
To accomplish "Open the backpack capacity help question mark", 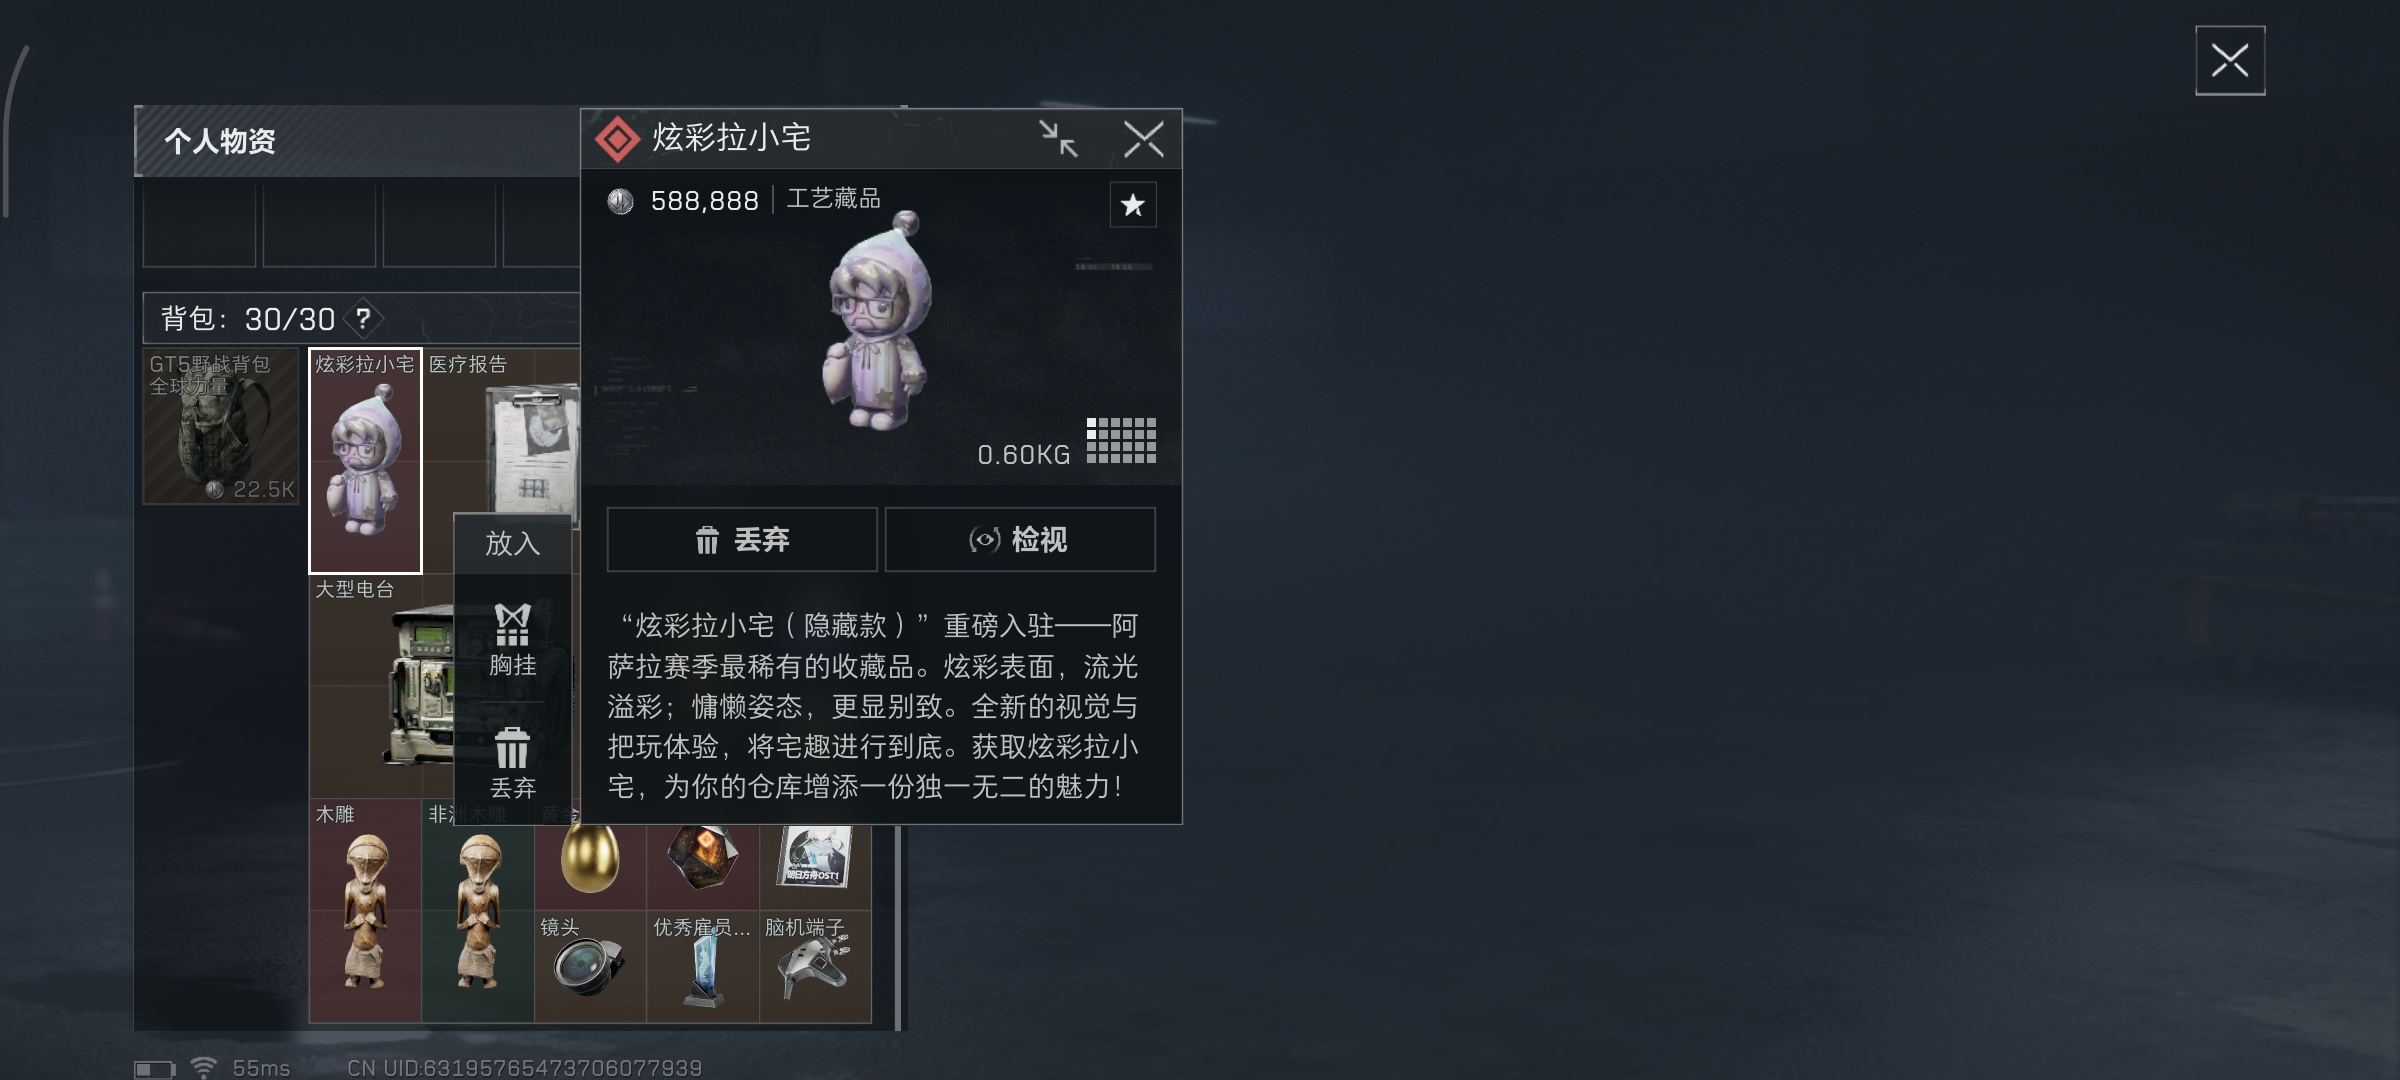I will [363, 319].
